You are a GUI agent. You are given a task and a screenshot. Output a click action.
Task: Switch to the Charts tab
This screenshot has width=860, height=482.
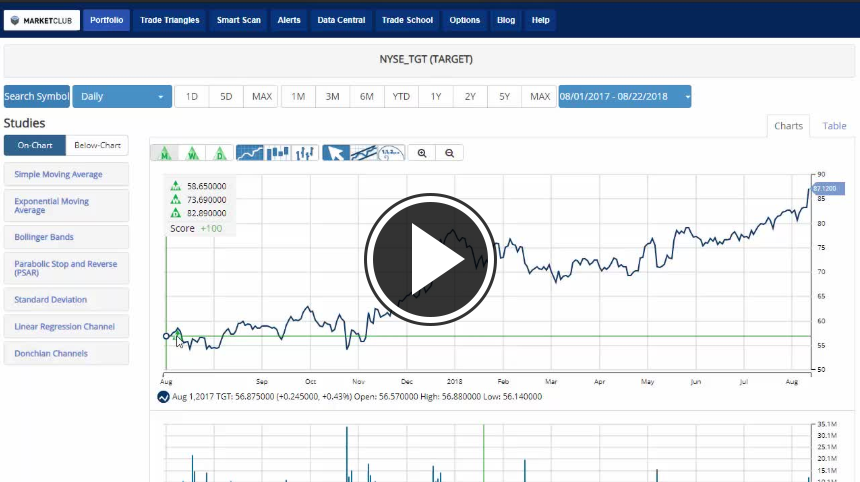788,126
